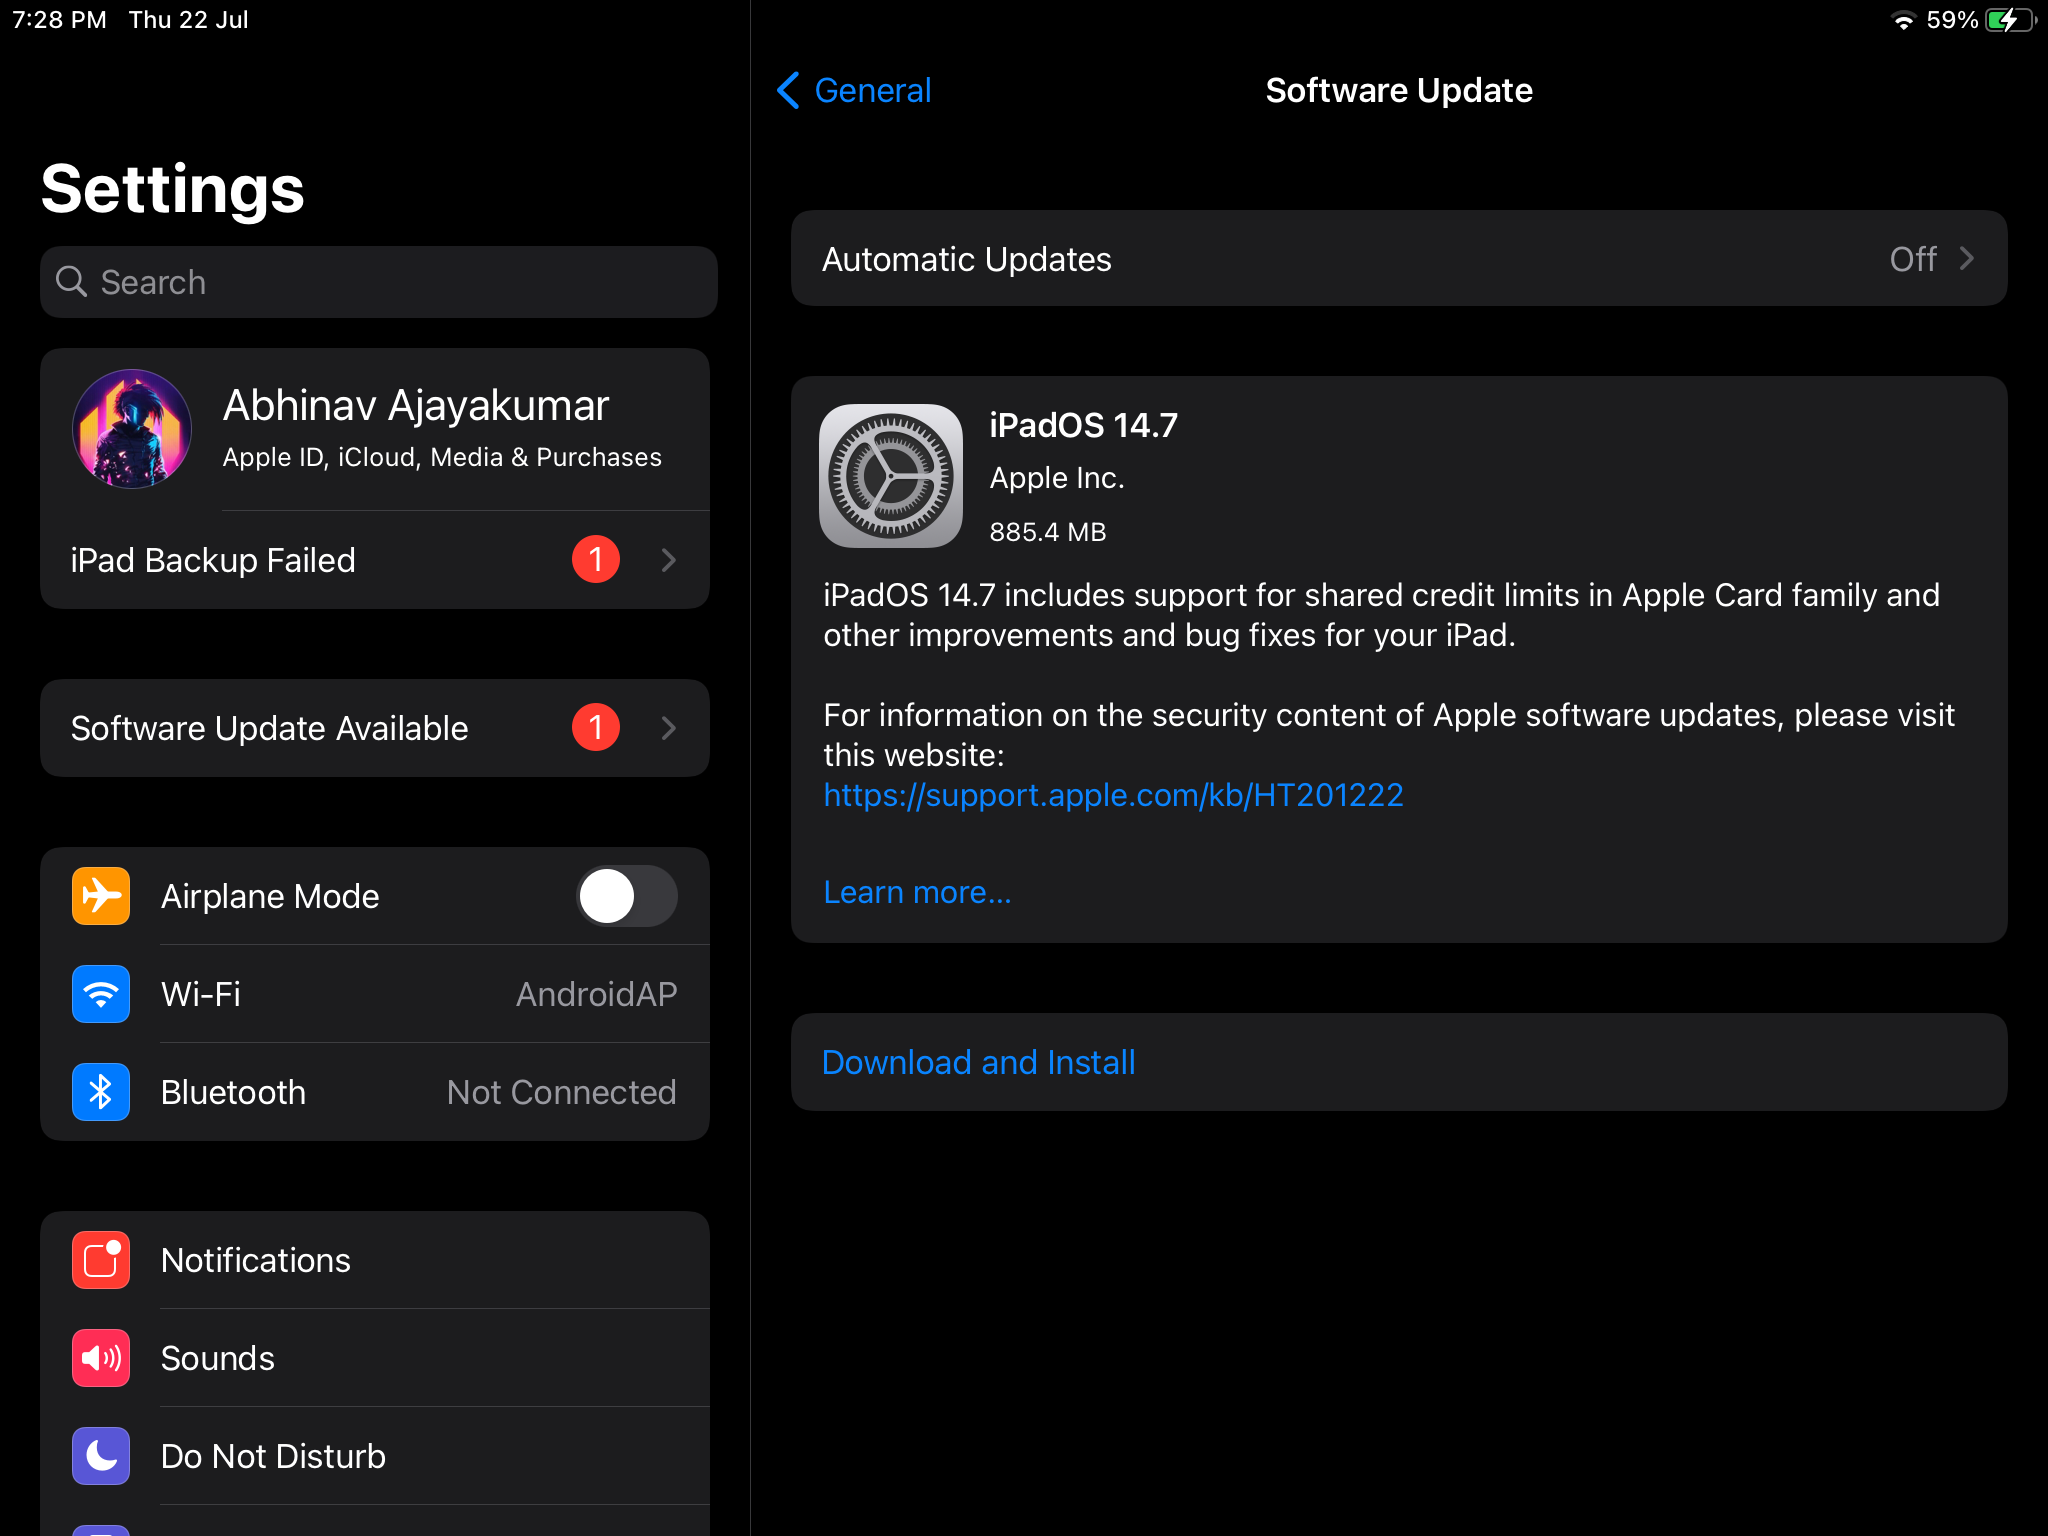The height and width of the screenshot is (1536, 2048).
Task: Tap the search magnifier icon
Action: click(71, 281)
